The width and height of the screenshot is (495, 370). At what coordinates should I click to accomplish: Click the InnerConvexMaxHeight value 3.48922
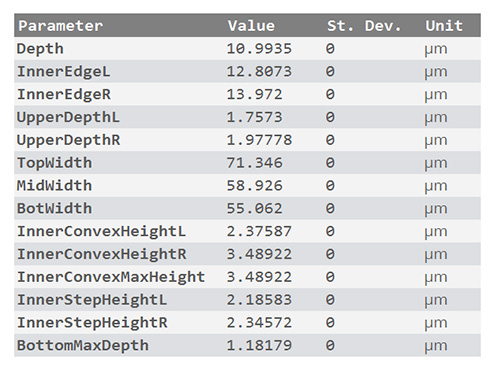(259, 277)
